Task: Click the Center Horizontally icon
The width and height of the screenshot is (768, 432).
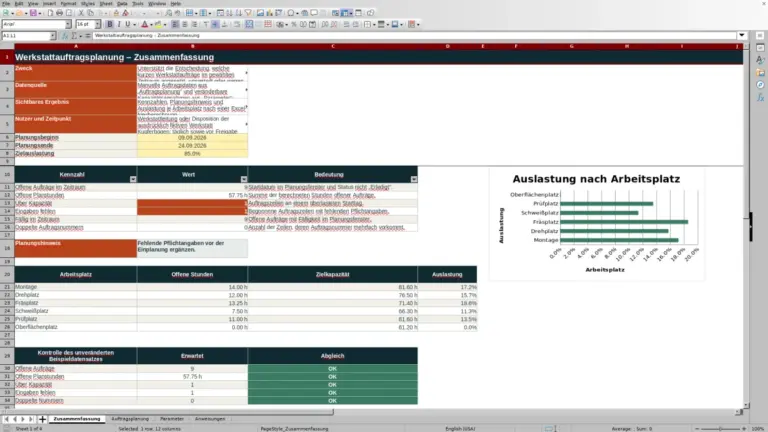Action: (185, 24)
